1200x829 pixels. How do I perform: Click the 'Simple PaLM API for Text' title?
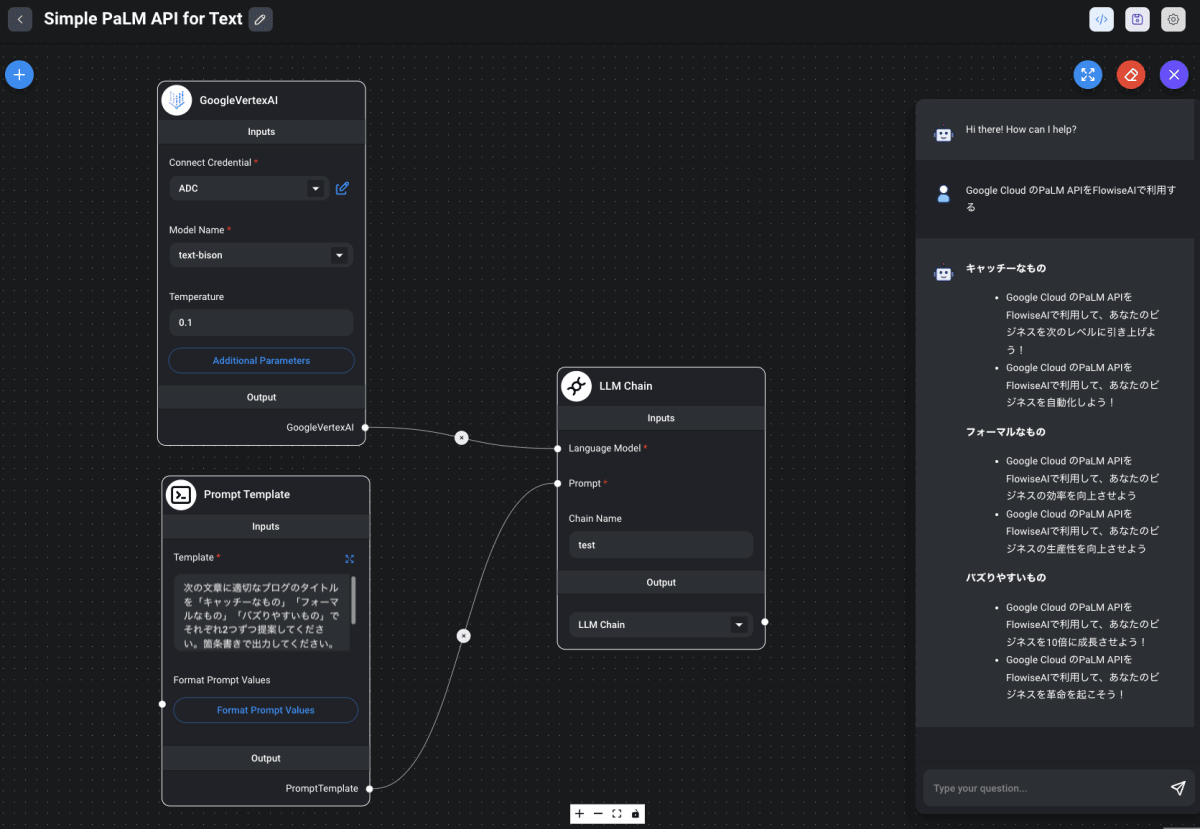[143, 19]
